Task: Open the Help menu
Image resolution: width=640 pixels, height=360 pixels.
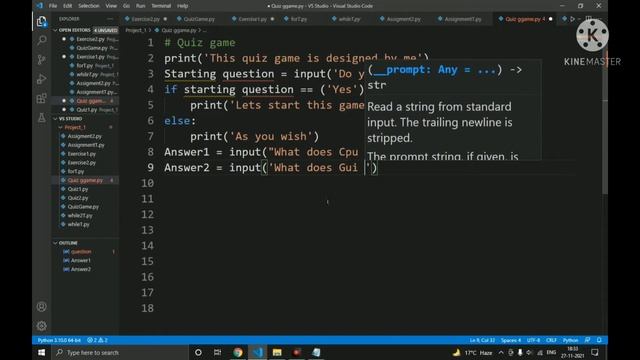Action: [x=182, y=6]
